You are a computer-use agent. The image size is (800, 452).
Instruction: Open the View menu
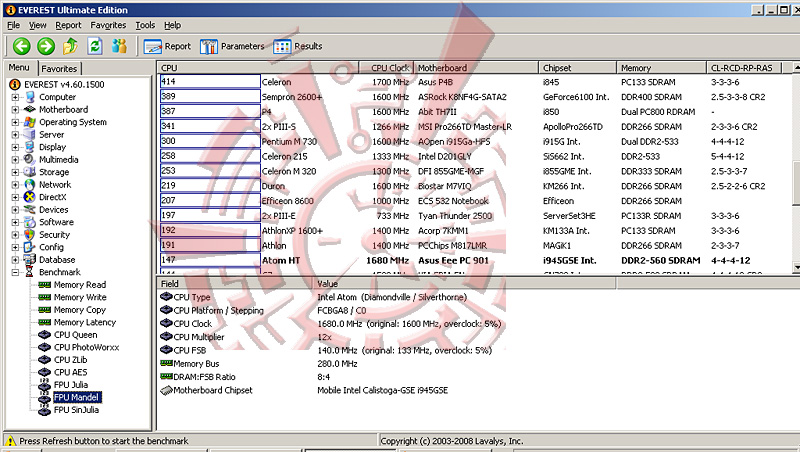tap(37, 25)
